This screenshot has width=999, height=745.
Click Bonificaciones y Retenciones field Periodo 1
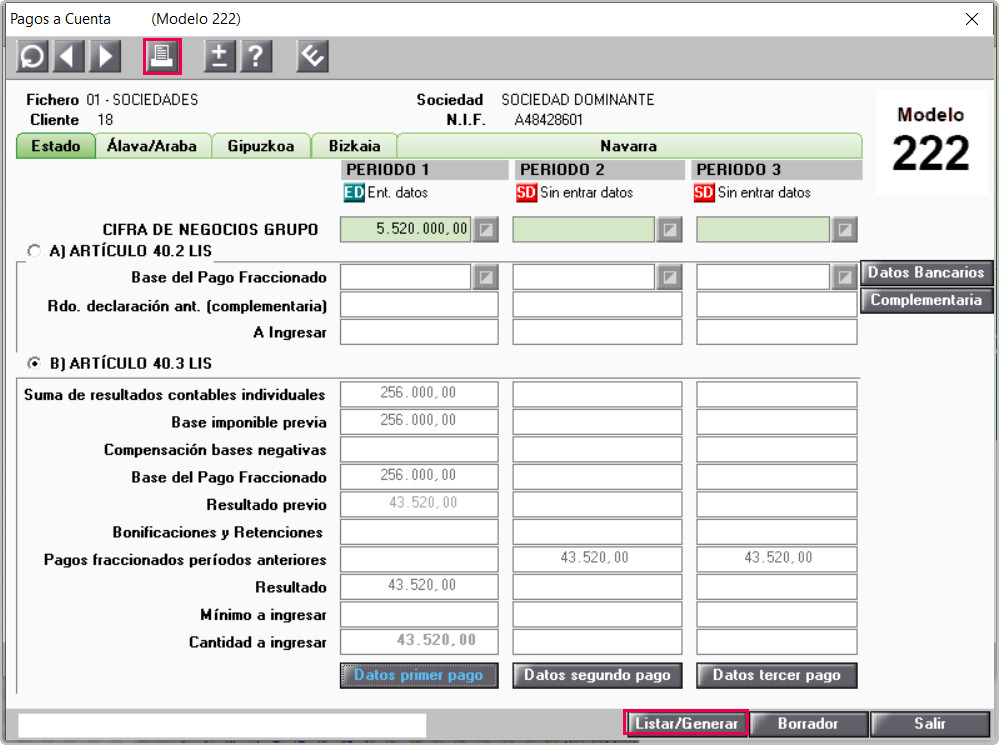[419, 532]
